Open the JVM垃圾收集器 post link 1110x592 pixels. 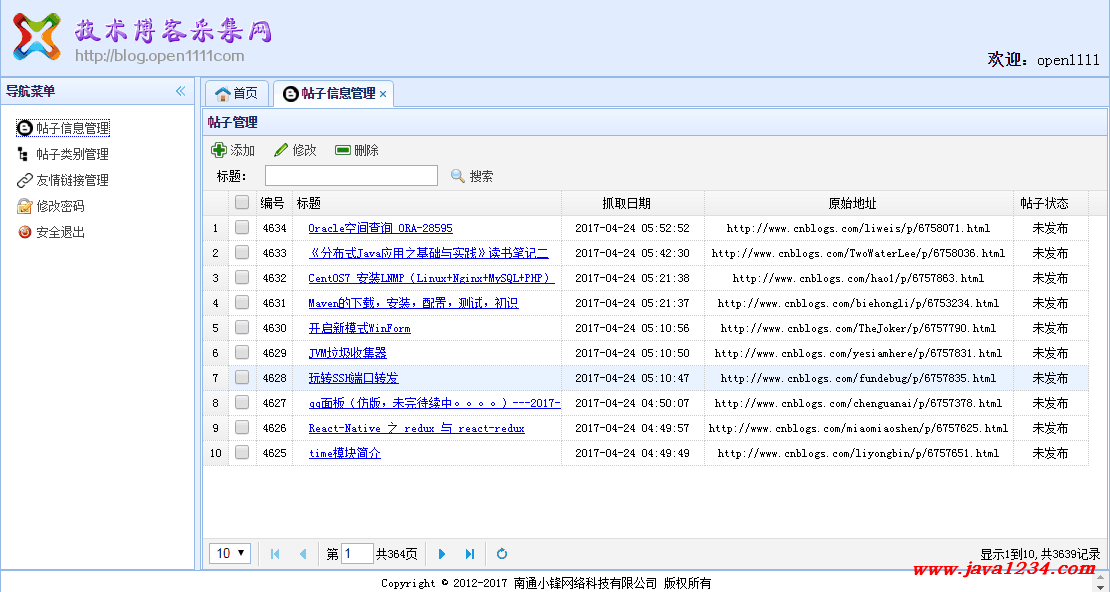(x=348, y=353)
